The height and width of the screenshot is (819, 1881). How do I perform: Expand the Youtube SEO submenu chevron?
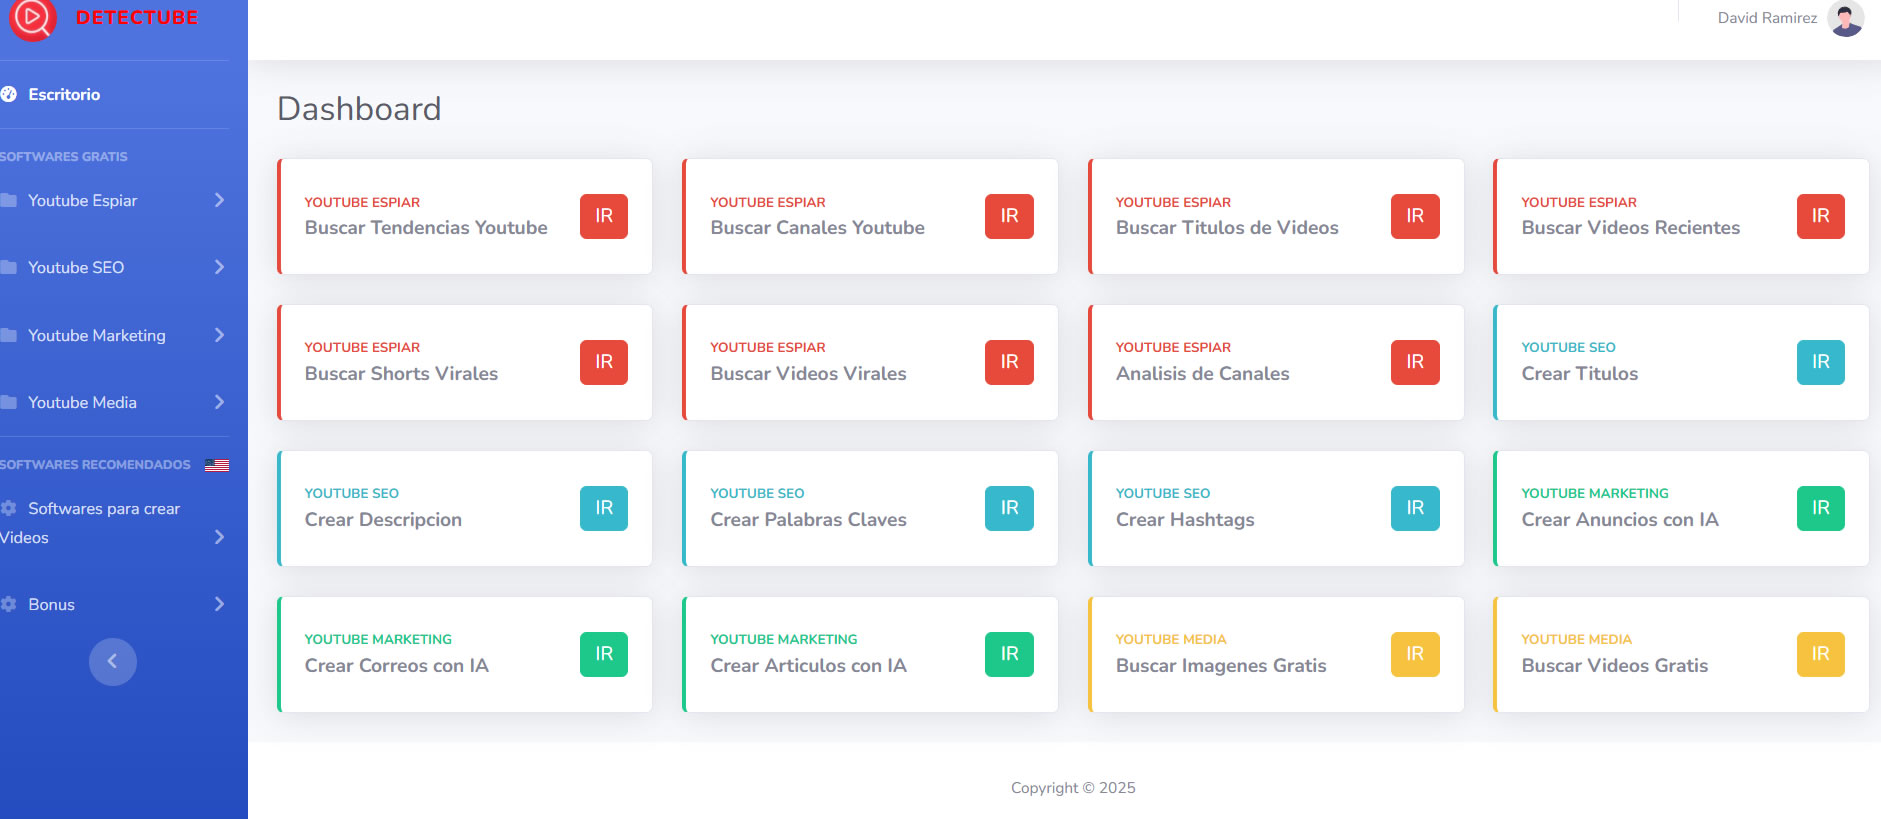click(219, 267)
